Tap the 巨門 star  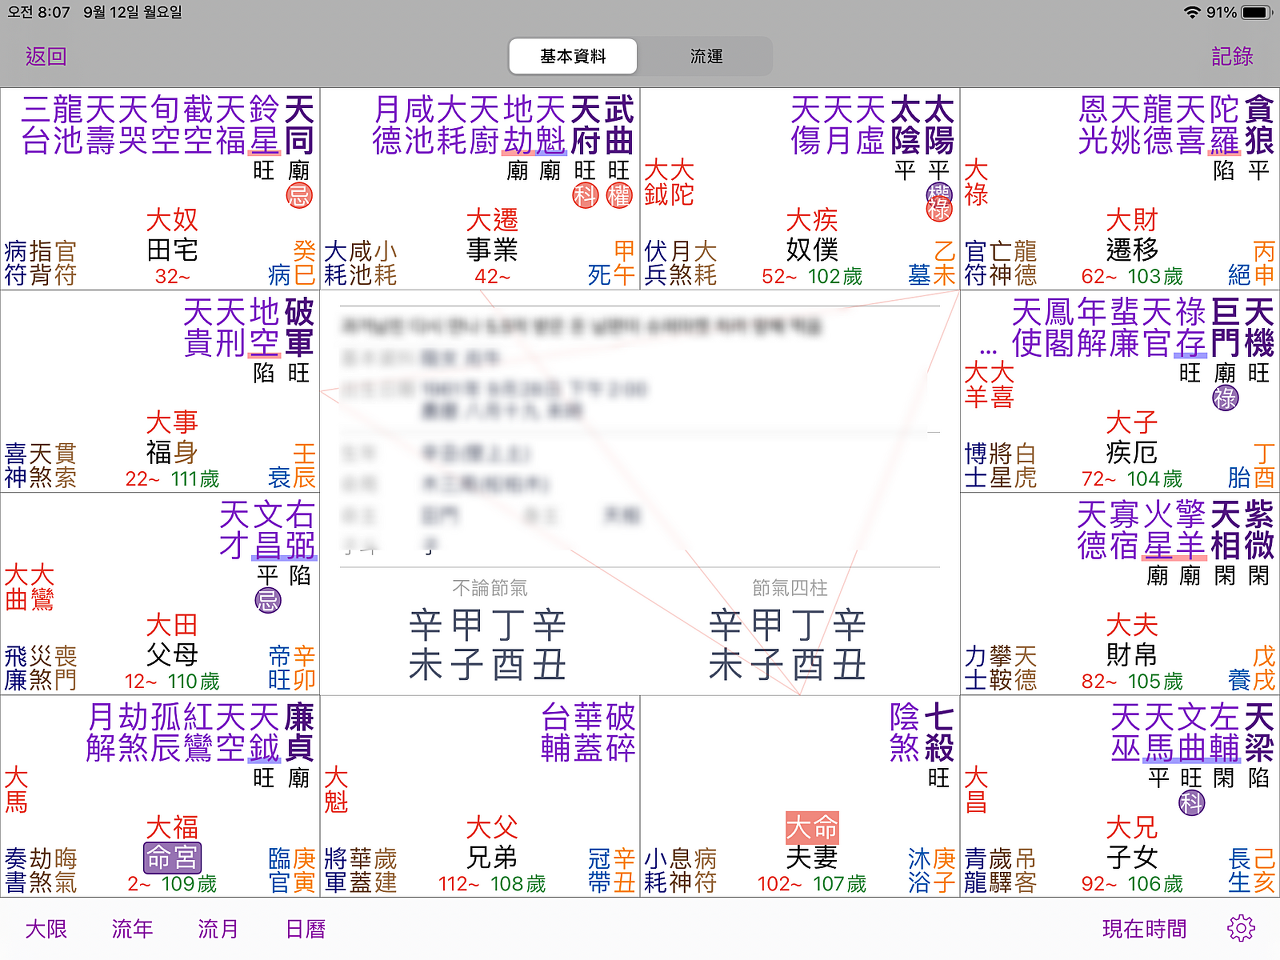tap(1225, 327)
